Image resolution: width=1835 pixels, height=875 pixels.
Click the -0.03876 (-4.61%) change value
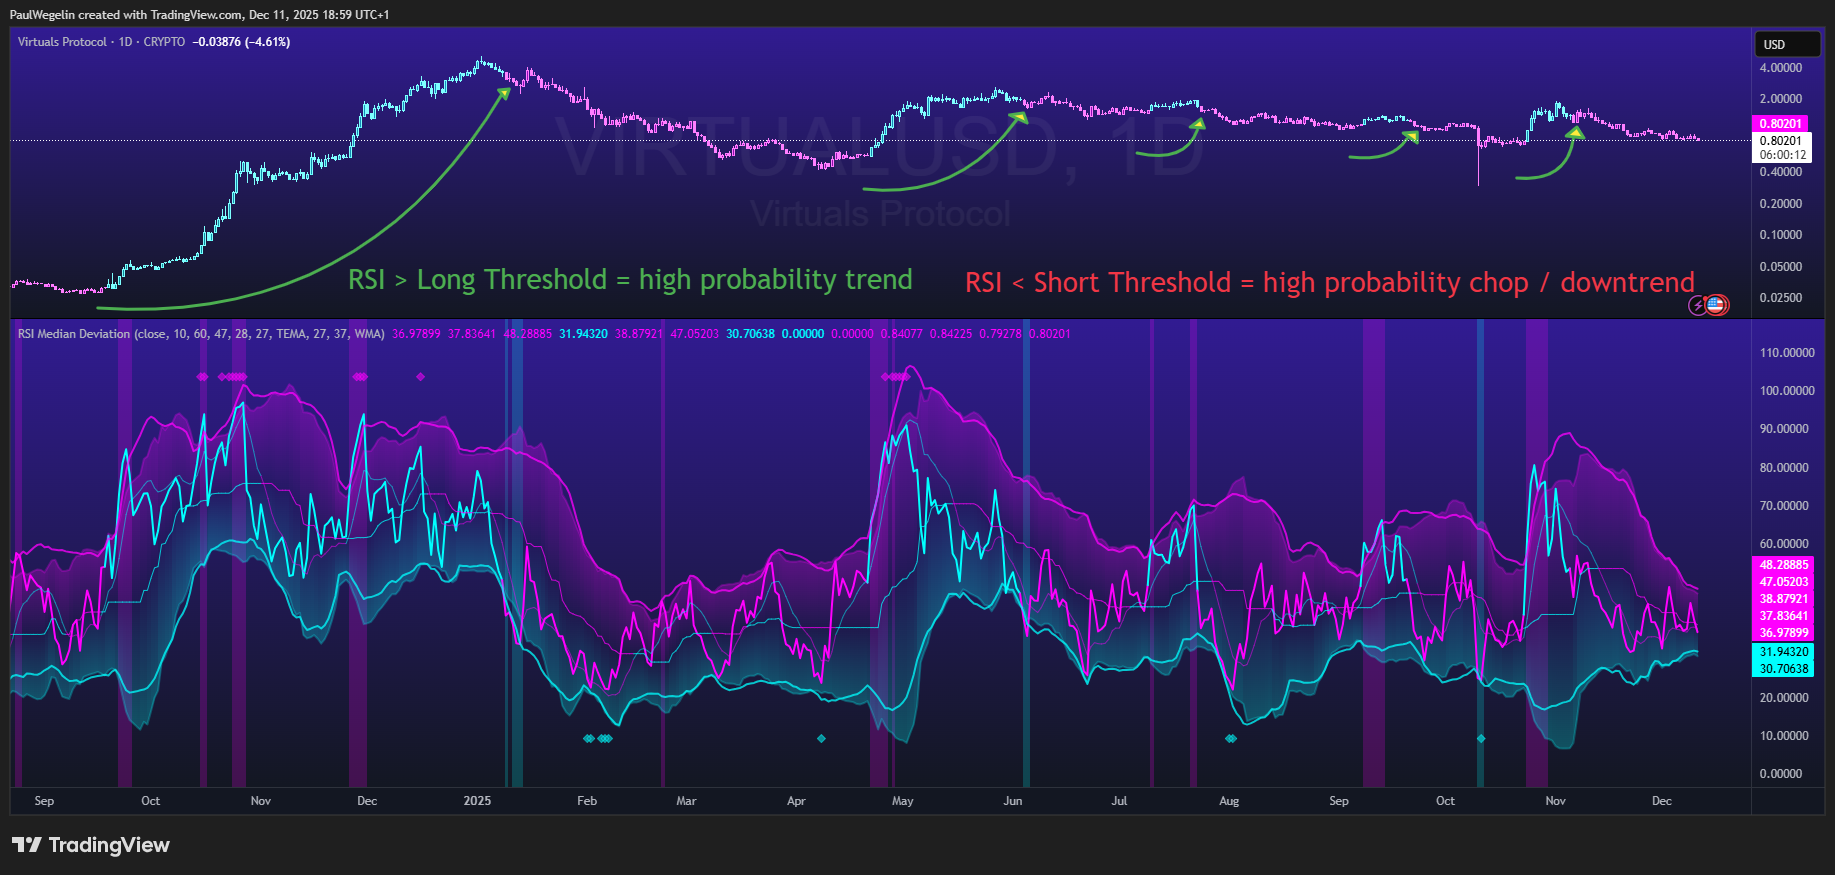click(241, 42)
